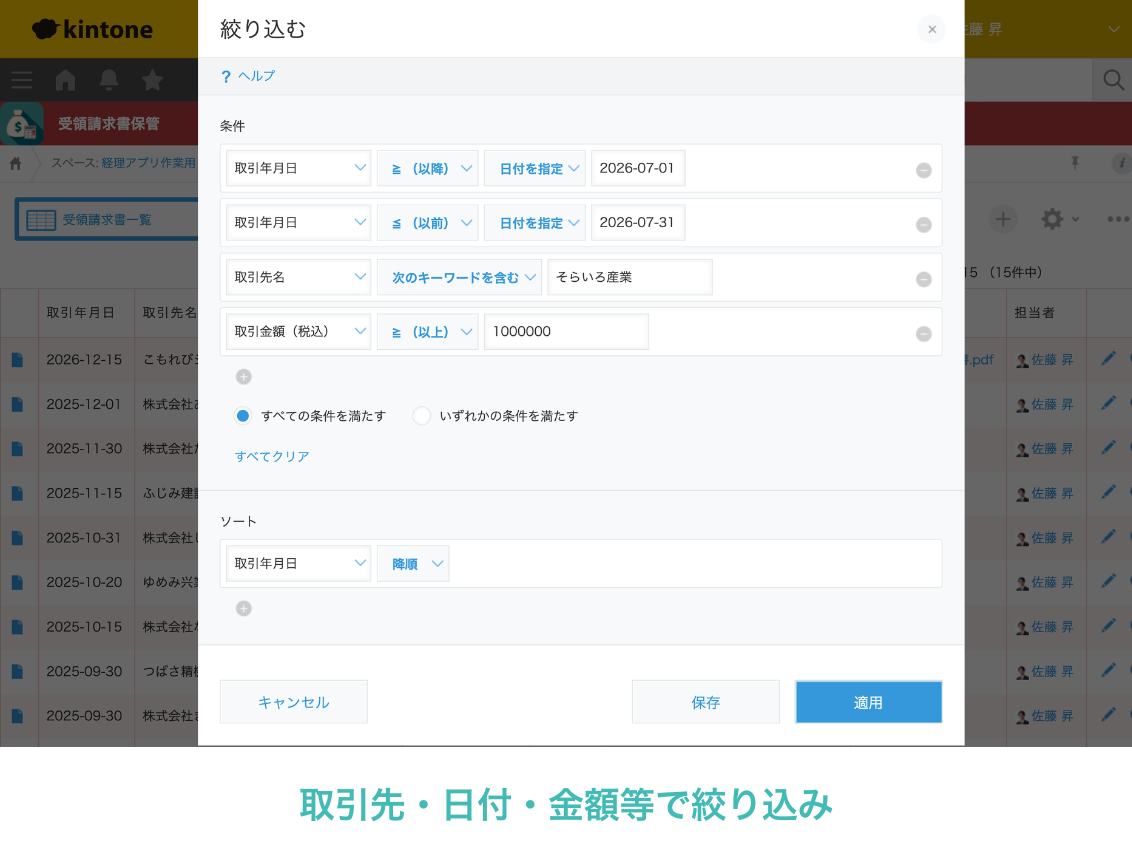
Task: Open record details for 2025-12-01 row
Action: [x=17, y=404]
